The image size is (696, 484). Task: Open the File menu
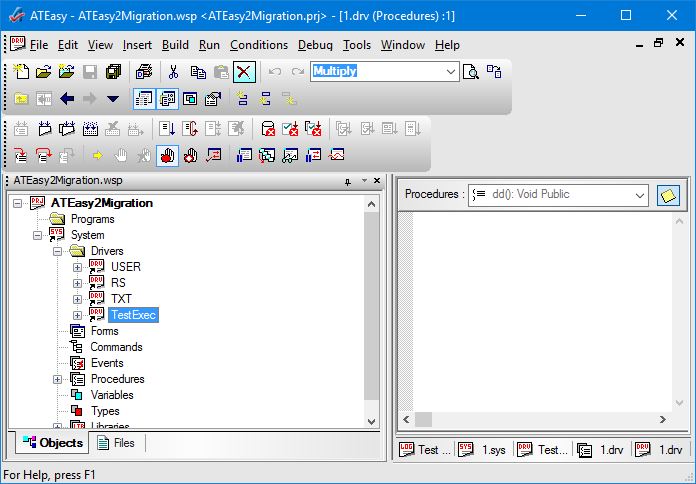click(39, 45)
